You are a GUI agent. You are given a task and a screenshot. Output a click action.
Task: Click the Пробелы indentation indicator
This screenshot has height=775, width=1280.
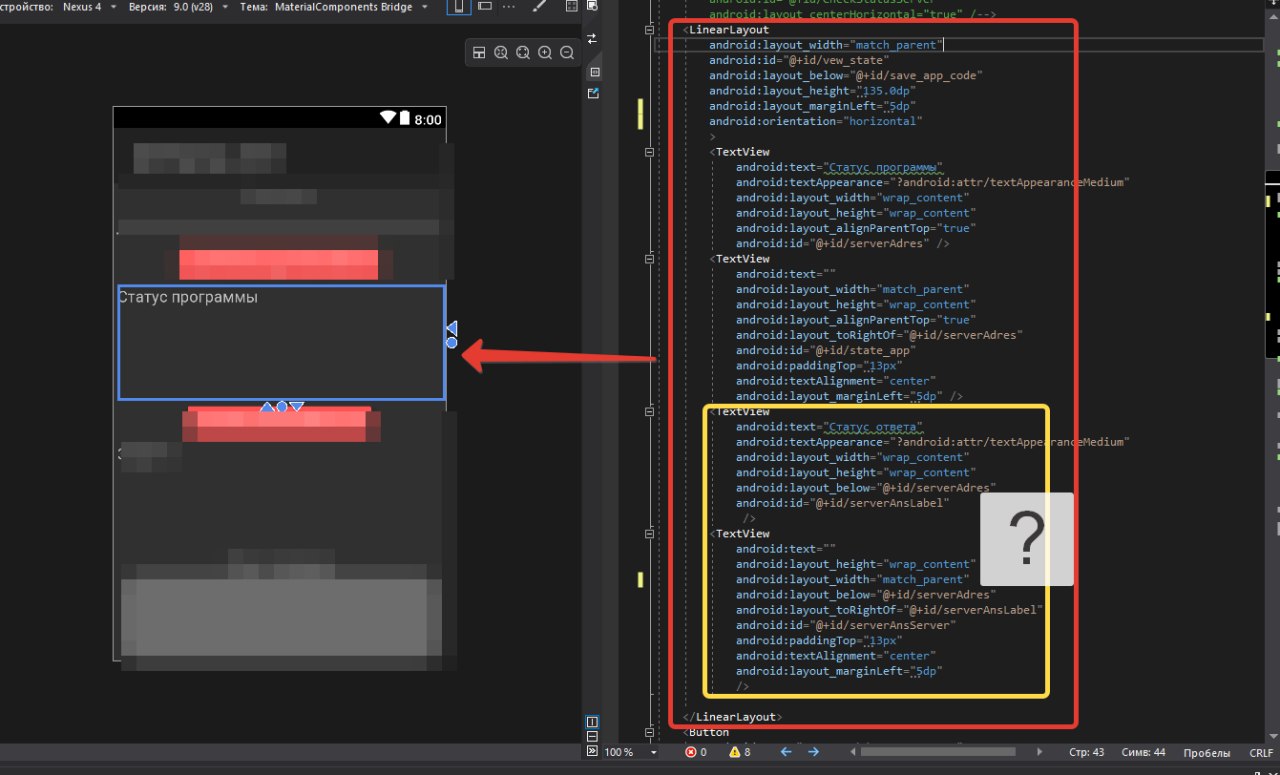[x=1206, y=752]
